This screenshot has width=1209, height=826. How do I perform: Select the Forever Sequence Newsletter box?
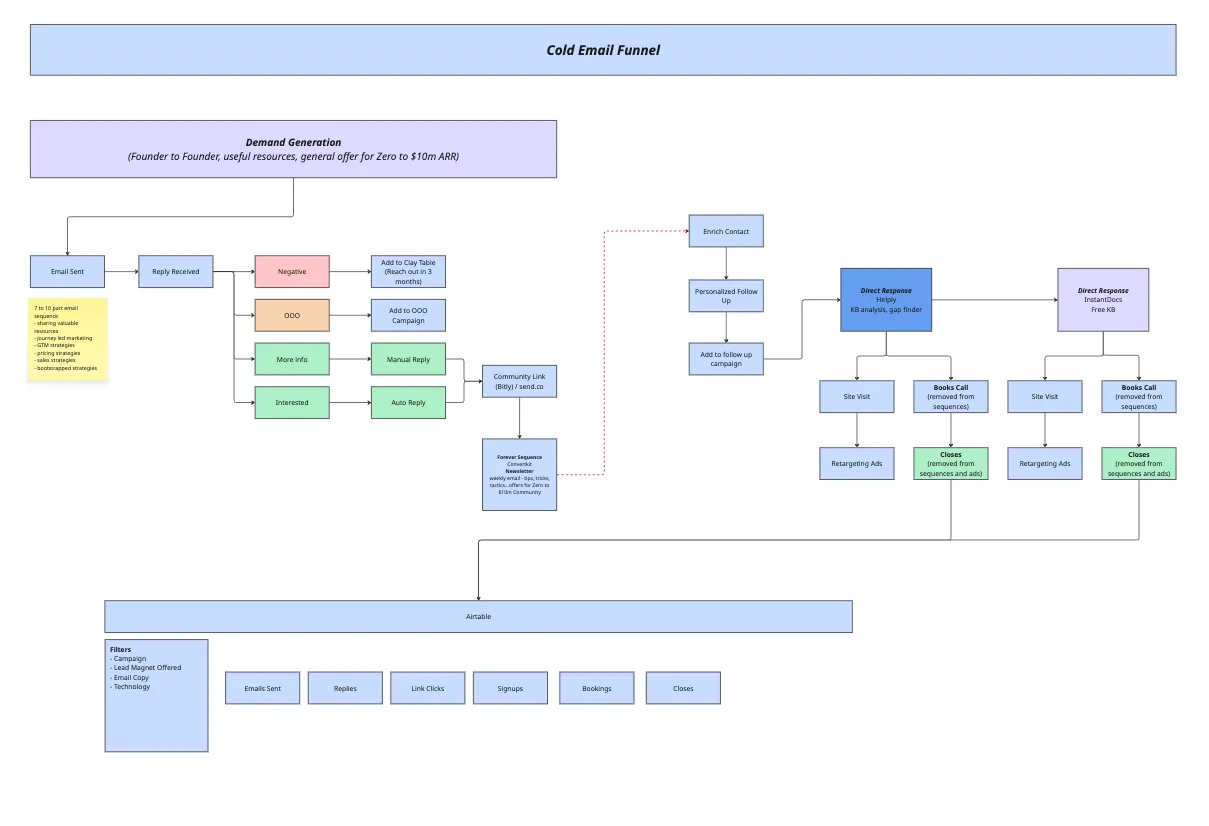[519, 474]
